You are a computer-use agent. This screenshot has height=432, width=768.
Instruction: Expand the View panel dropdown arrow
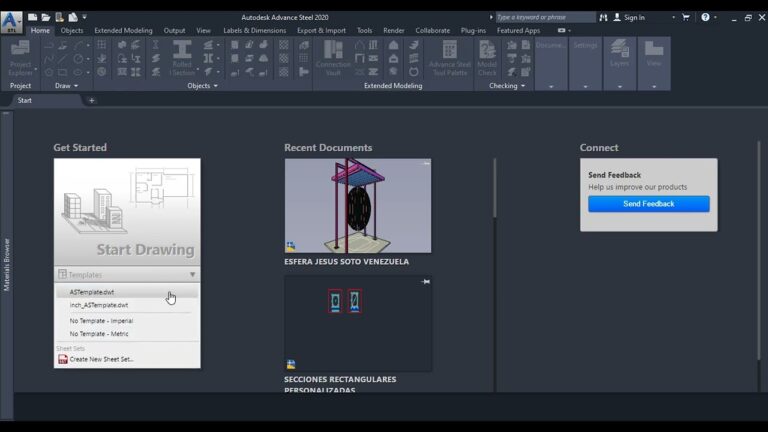(x=654, y=87)
